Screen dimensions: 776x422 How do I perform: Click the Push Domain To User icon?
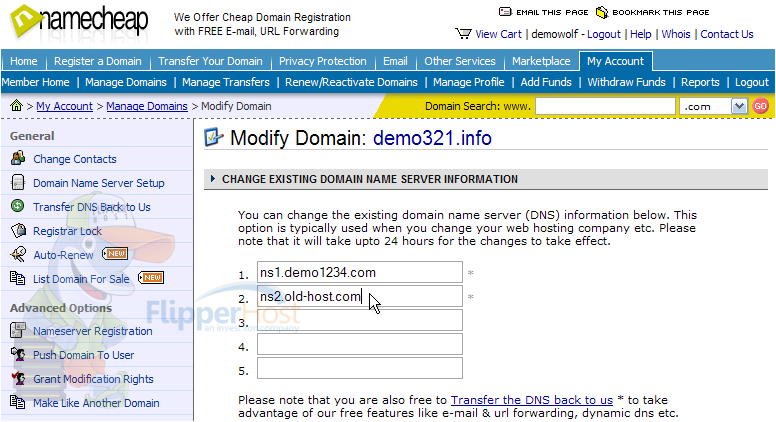[18, 354]
